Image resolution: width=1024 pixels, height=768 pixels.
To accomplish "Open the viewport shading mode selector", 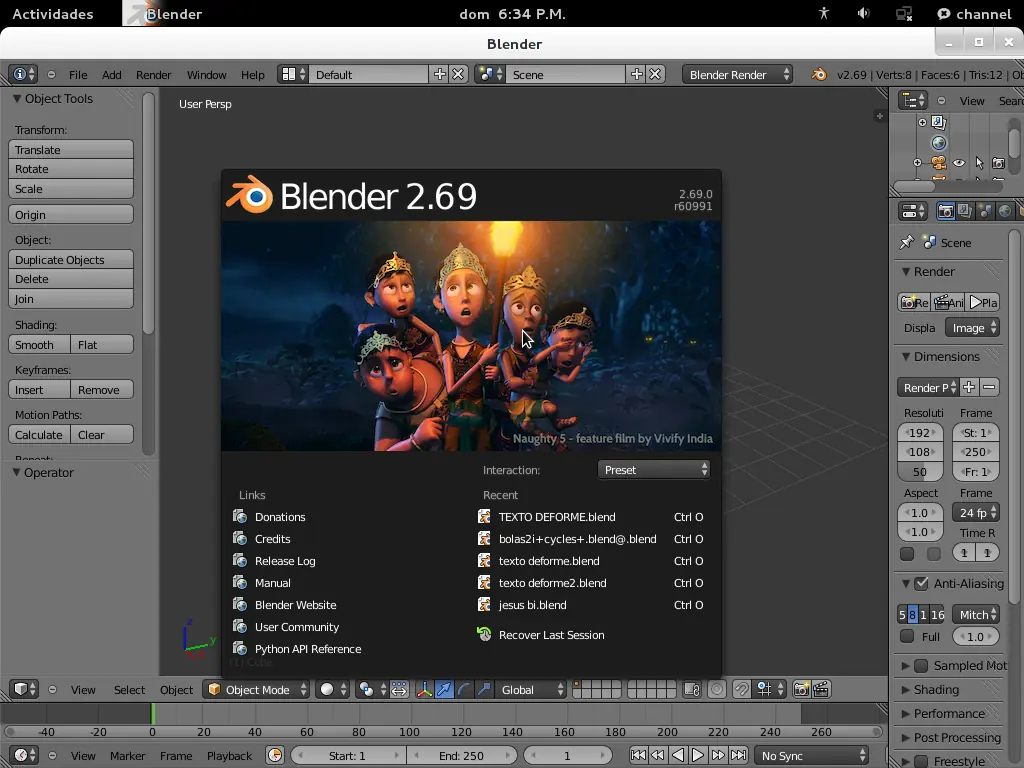I will tap(333, 690).
